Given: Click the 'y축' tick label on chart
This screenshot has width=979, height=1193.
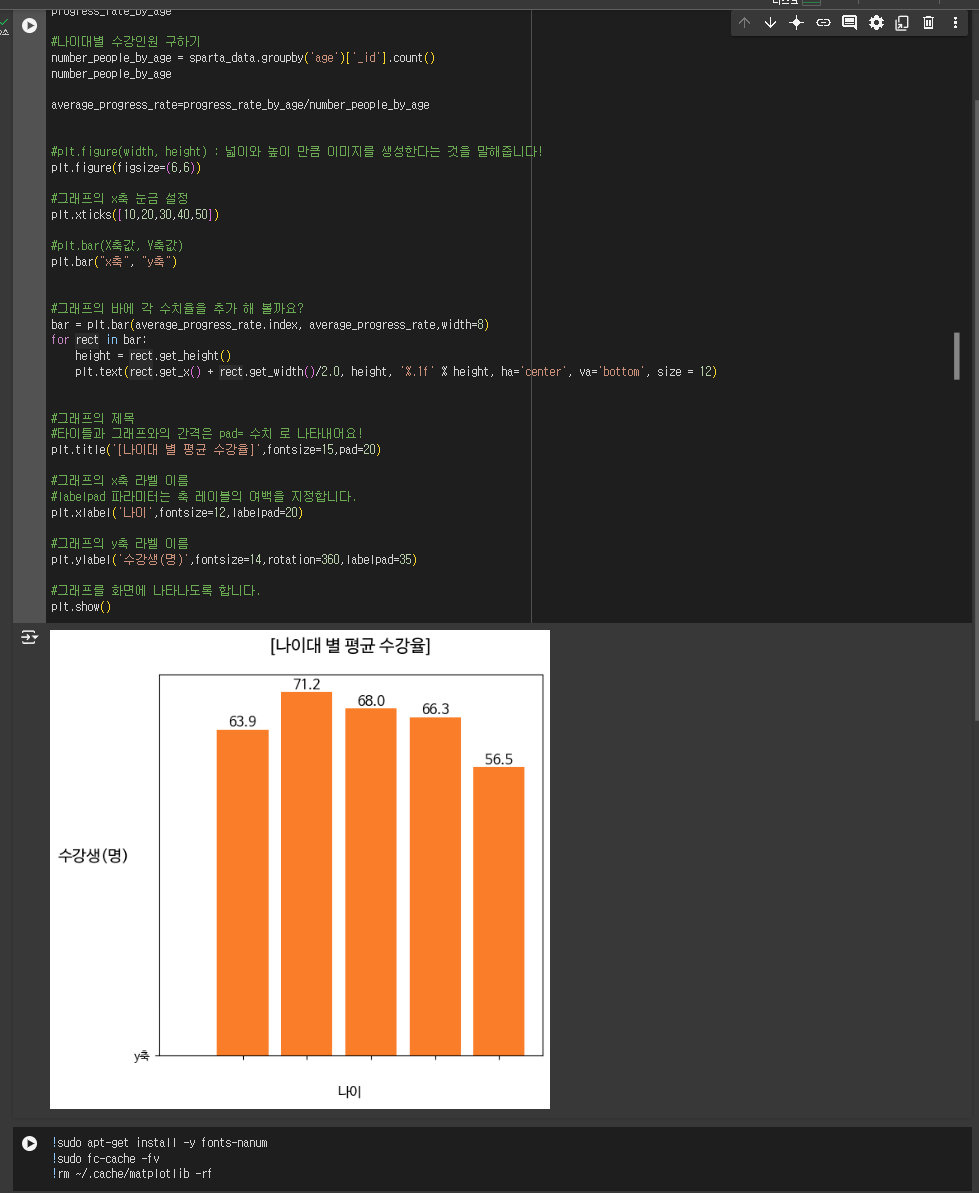Looking at the screenshot, I should pos(142,1057).
